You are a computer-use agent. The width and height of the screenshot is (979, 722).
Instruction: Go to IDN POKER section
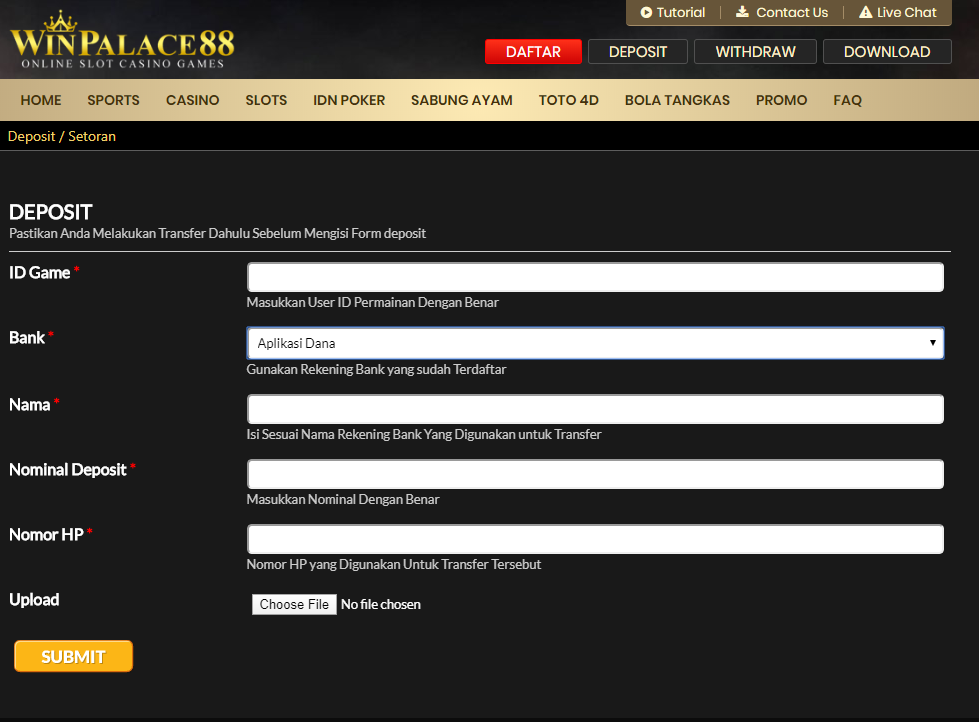pyautogui.click(x=349, y=100)
